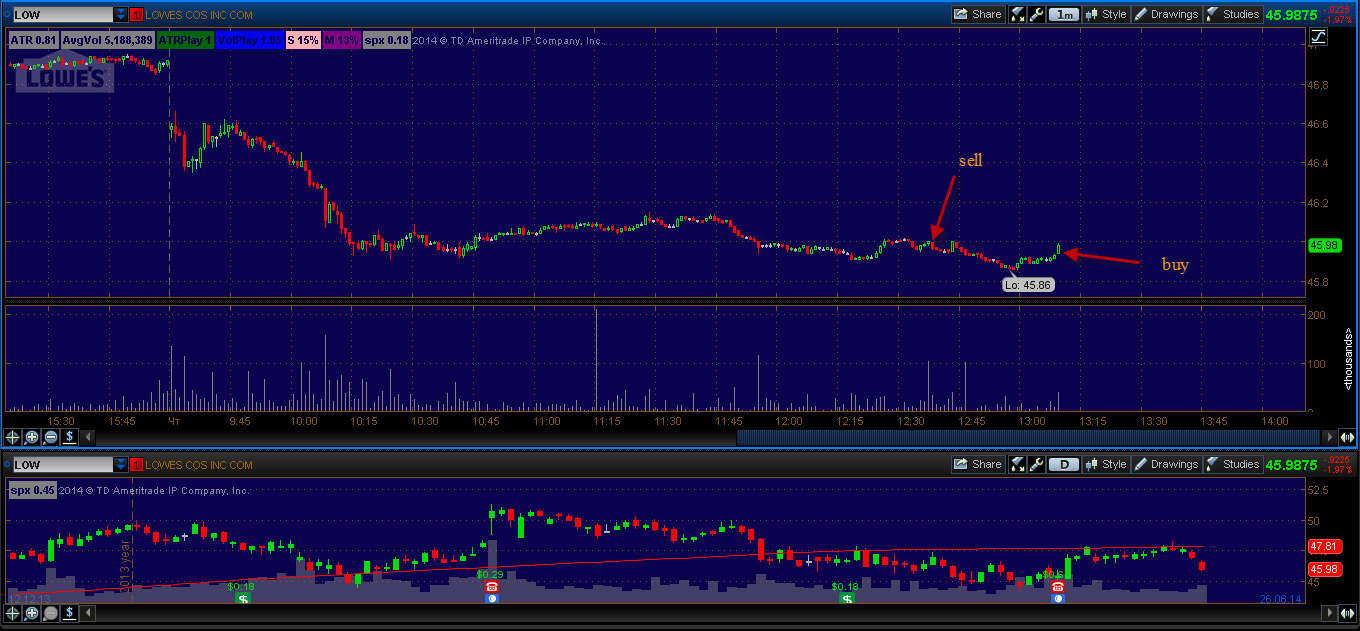This screenshot has width=1360, height=631.
Task: Click the Lo: 45.86 price bubble
Action: point(1028,285)
